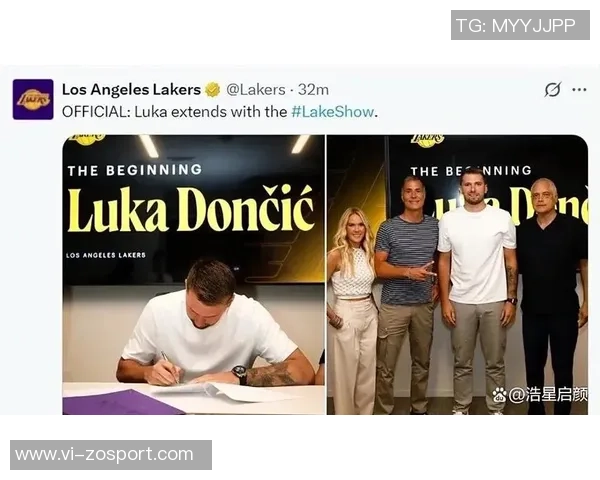
Task: Click the @浩星启颜 watermark text
Action: (548, 395)
